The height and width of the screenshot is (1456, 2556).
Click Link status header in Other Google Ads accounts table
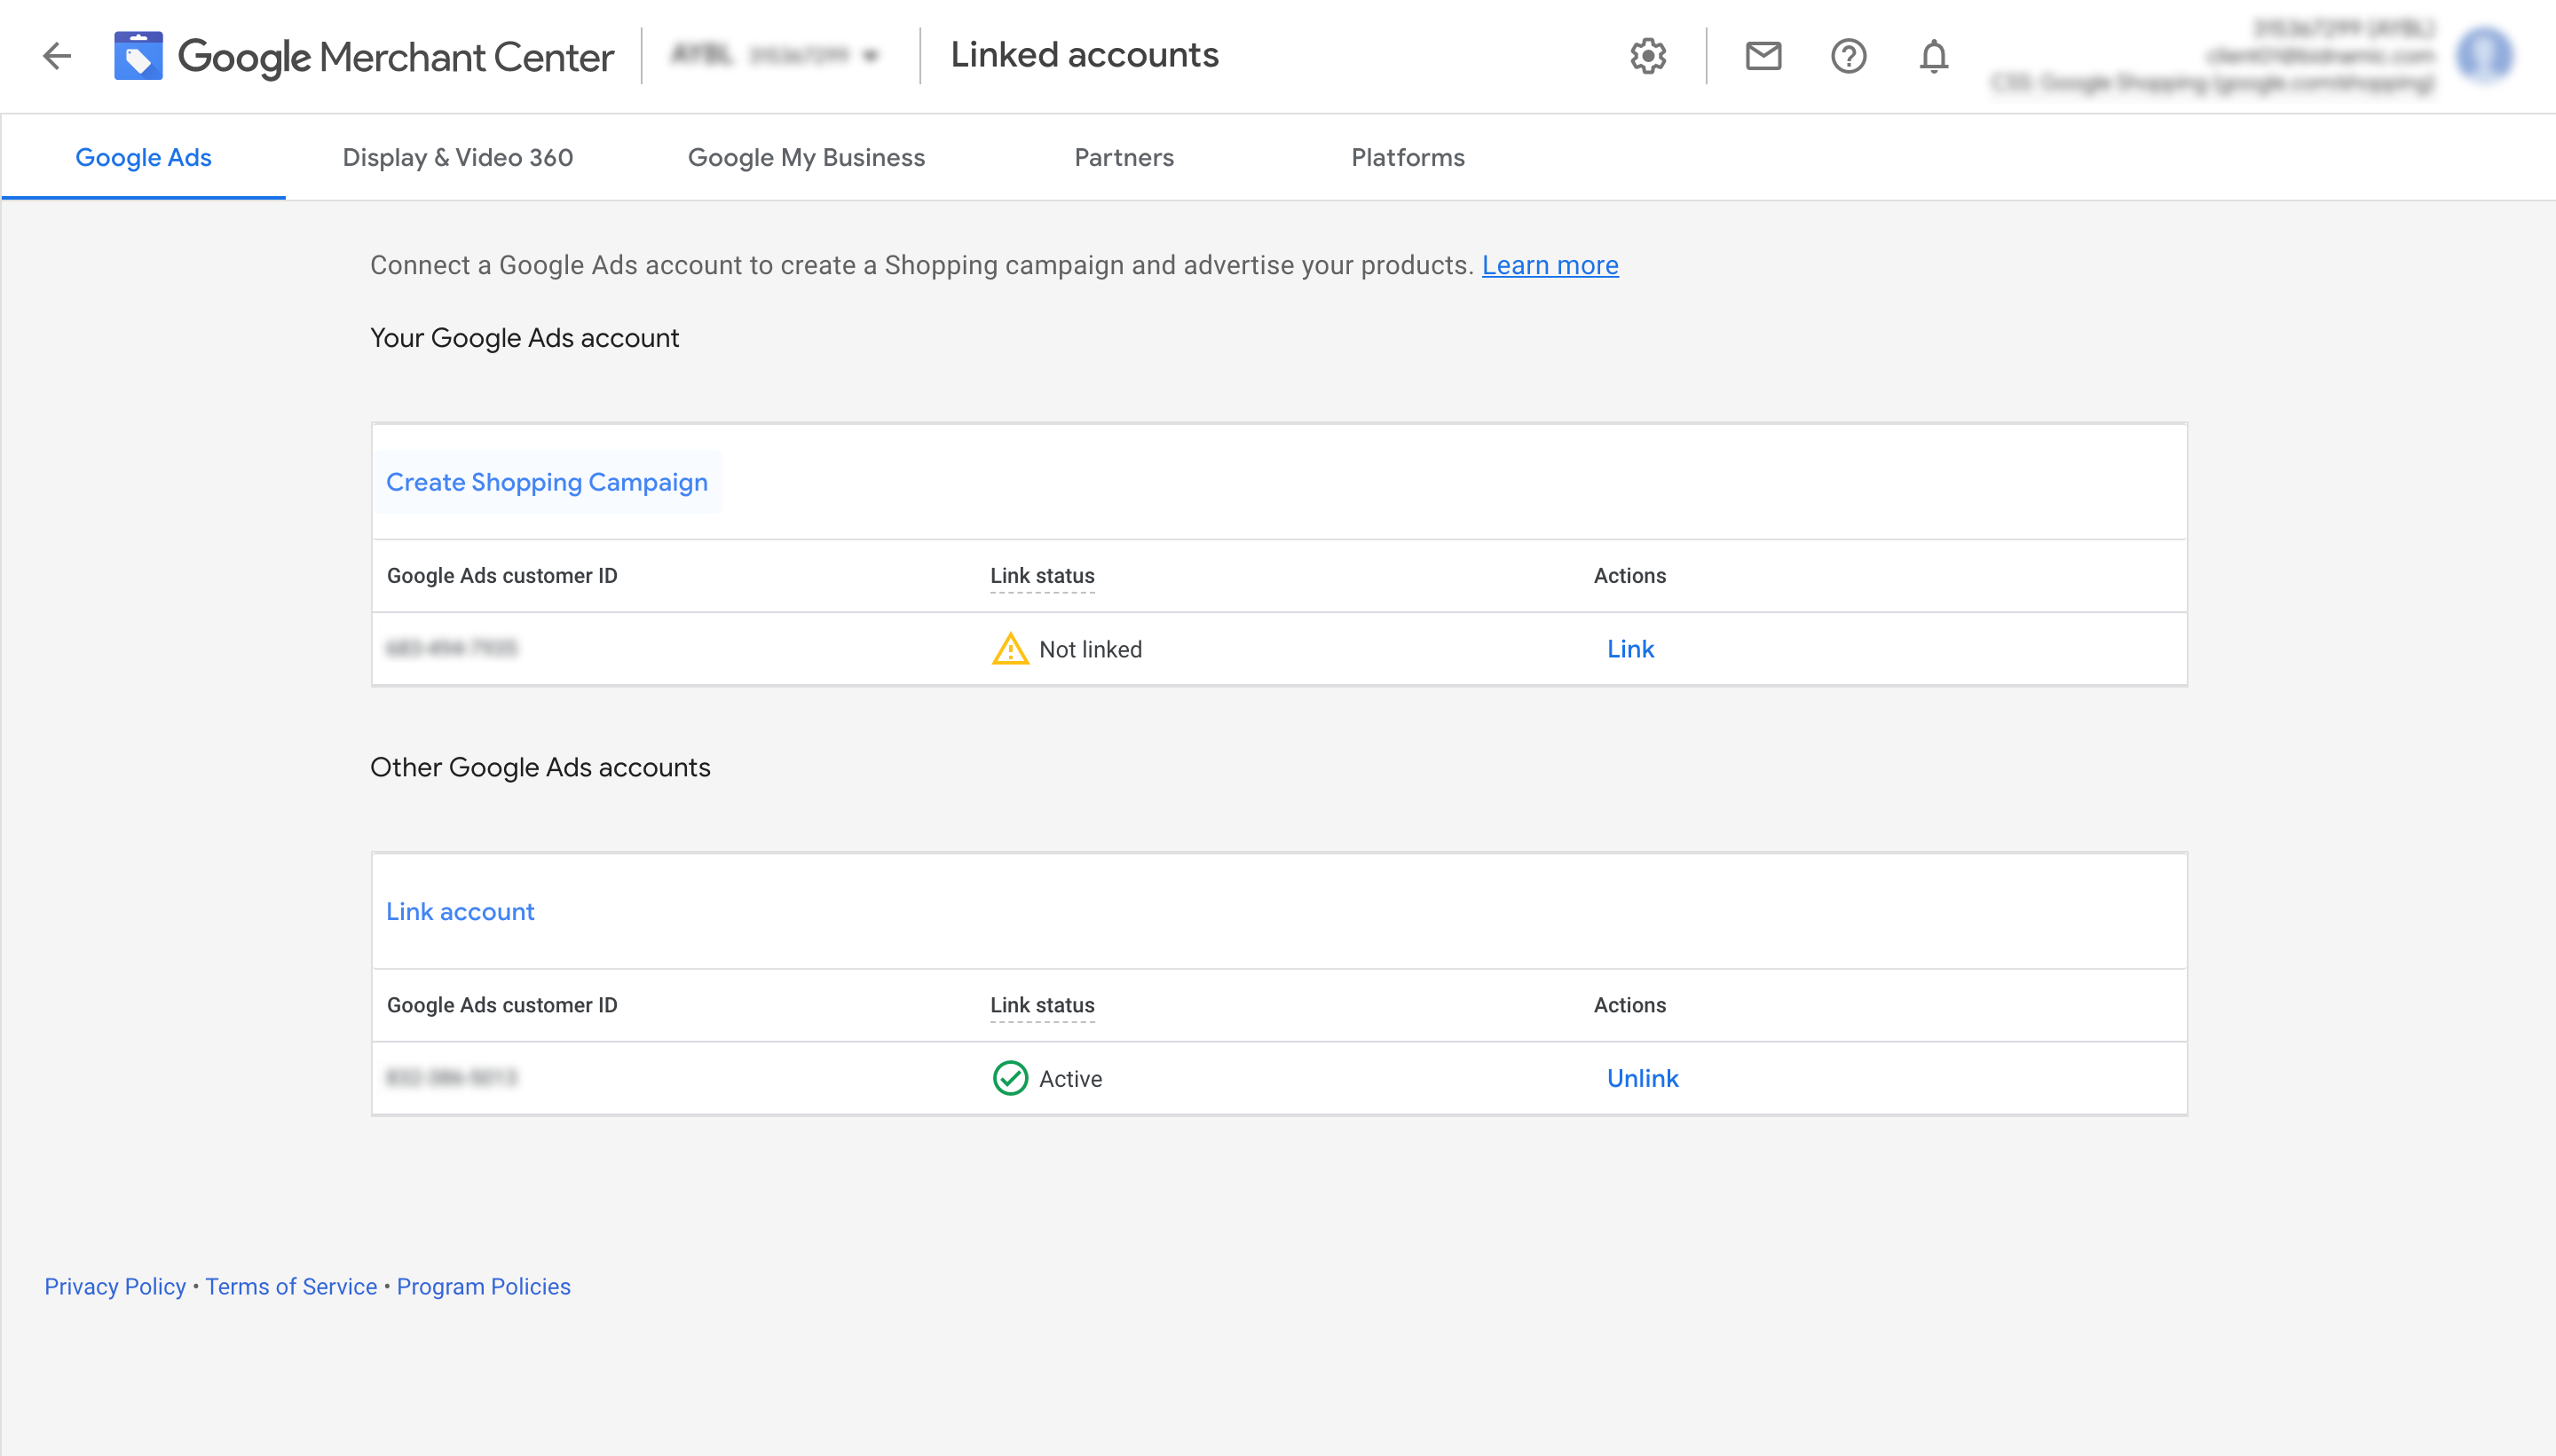click(1042, 1005)
